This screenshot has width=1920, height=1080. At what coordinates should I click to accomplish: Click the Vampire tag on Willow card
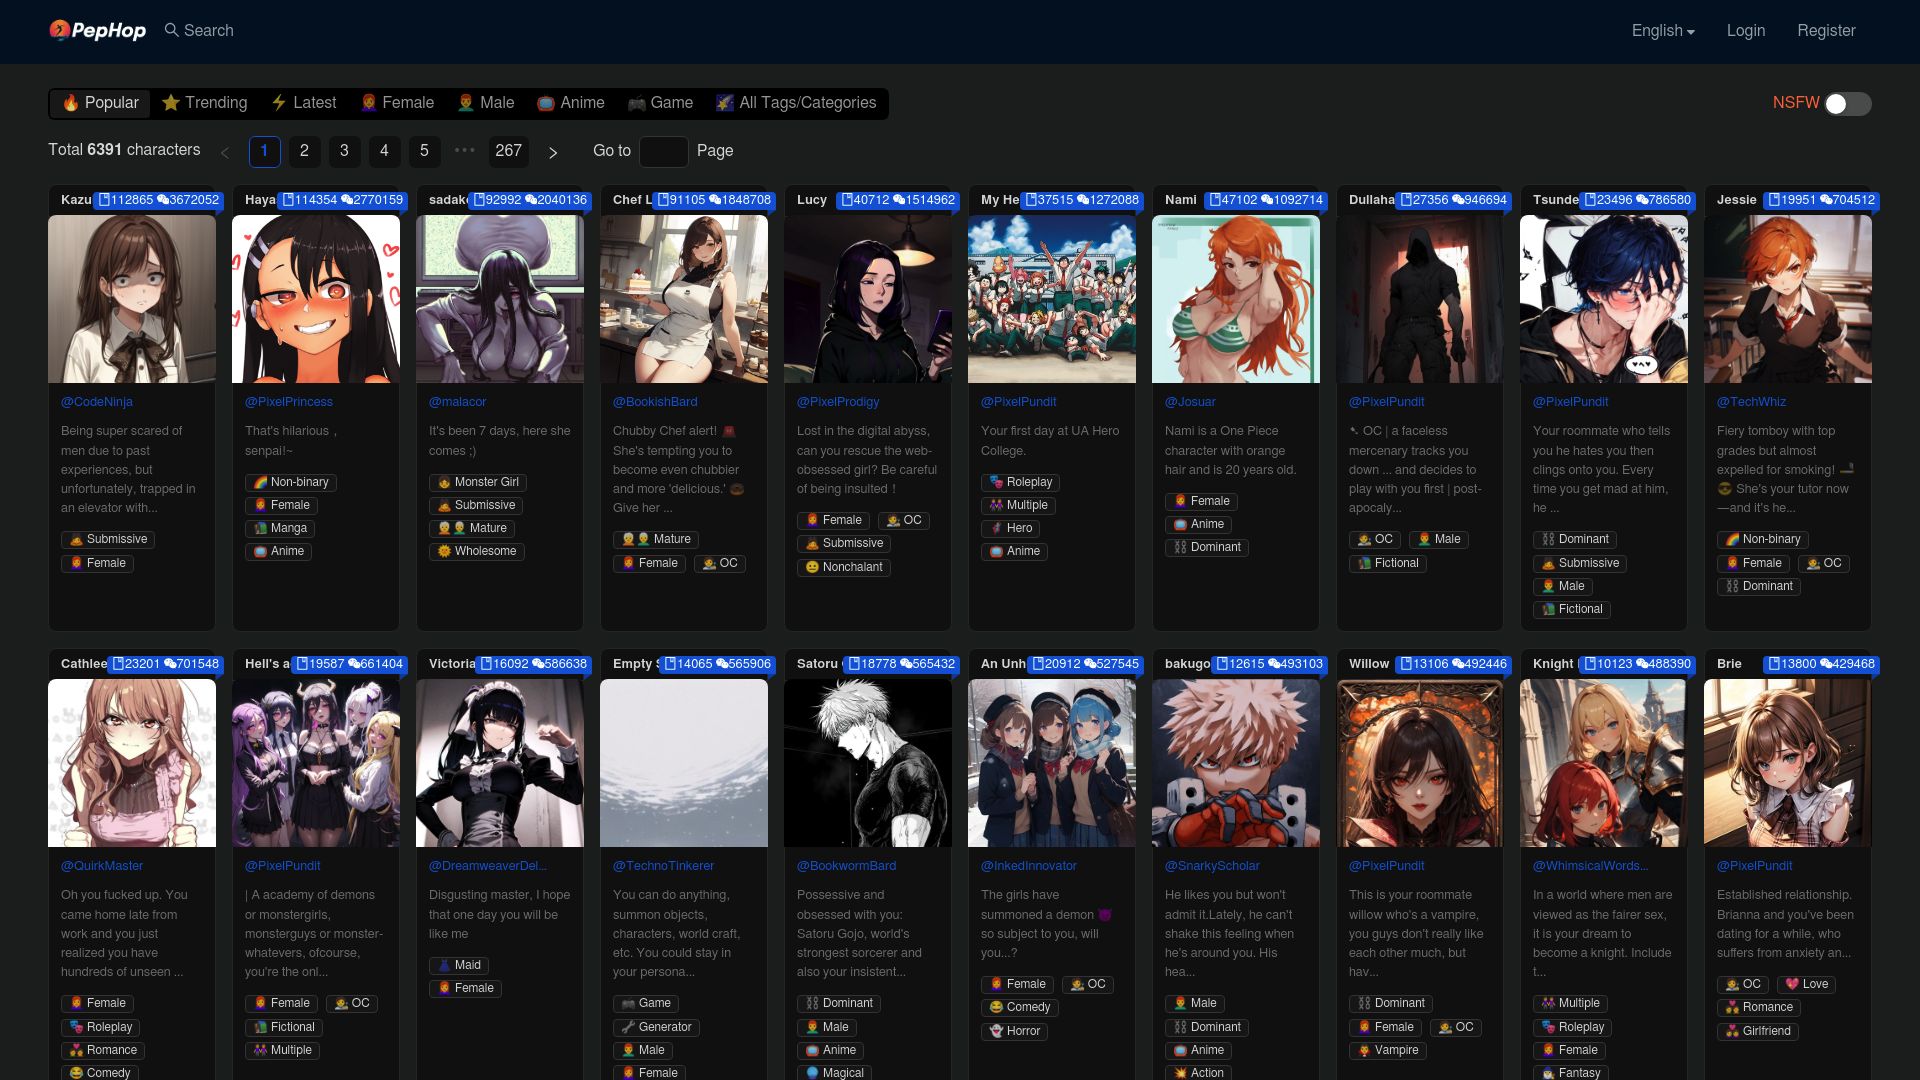(1388, 1050)
